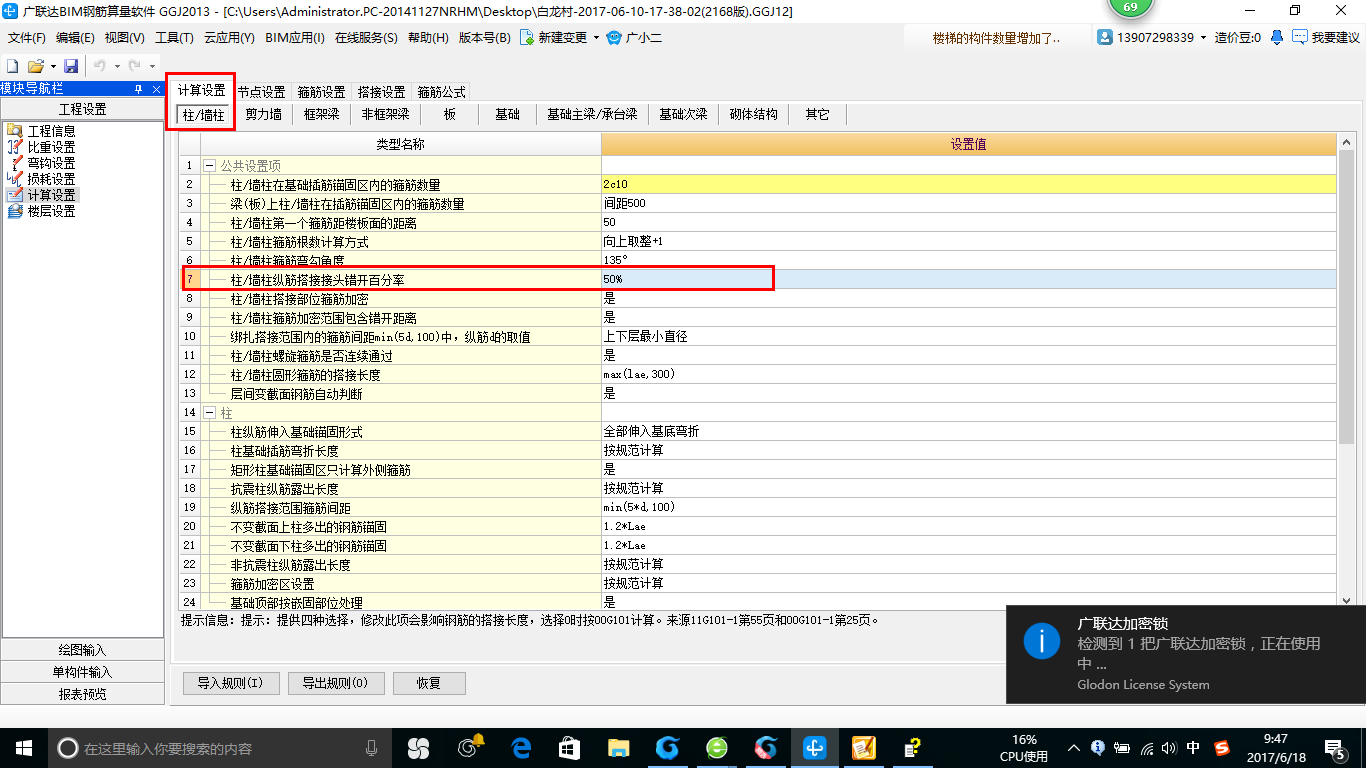Select 楼层设置 in navigation list
The height and width of the screenshot is (768, 1366).
(51, 211)
